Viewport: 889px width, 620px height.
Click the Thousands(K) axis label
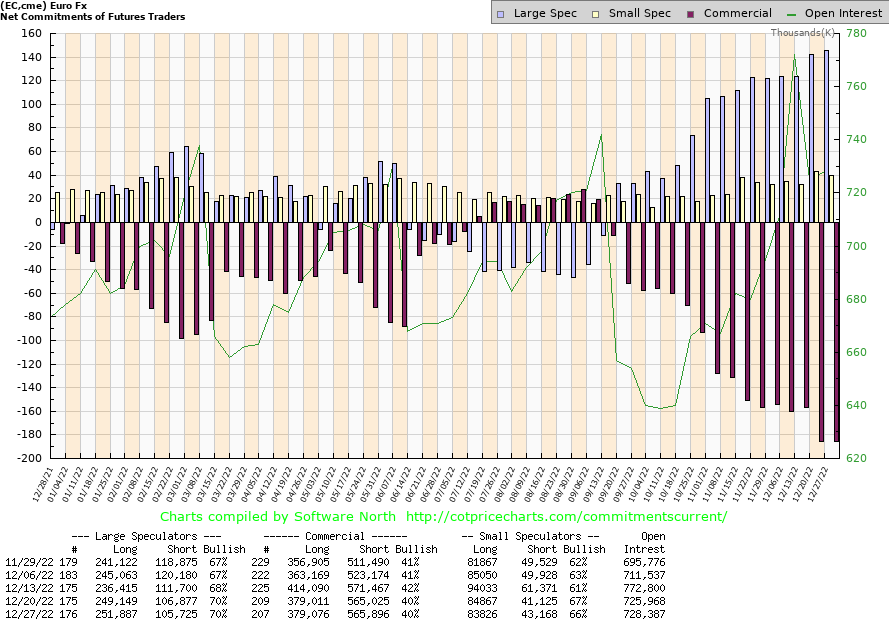coord(802,33)
